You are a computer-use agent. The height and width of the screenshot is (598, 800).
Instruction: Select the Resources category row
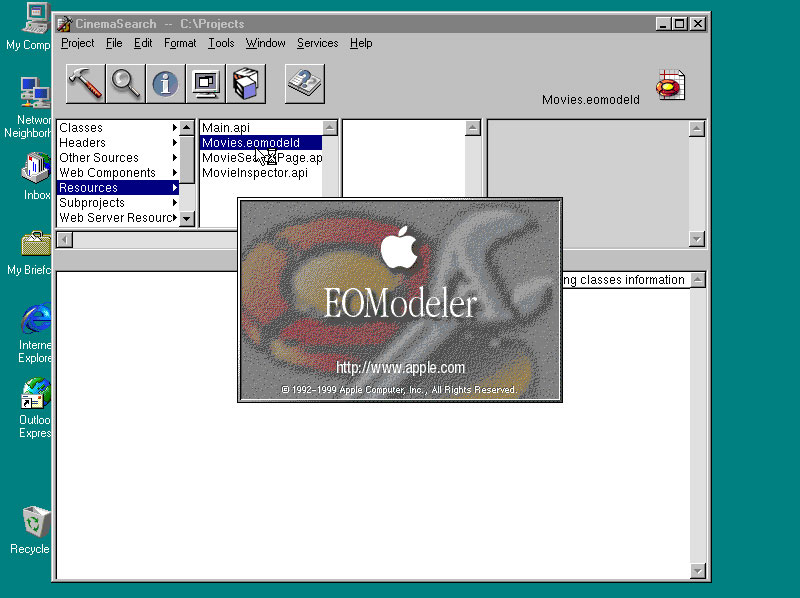[x=118, y=188]
